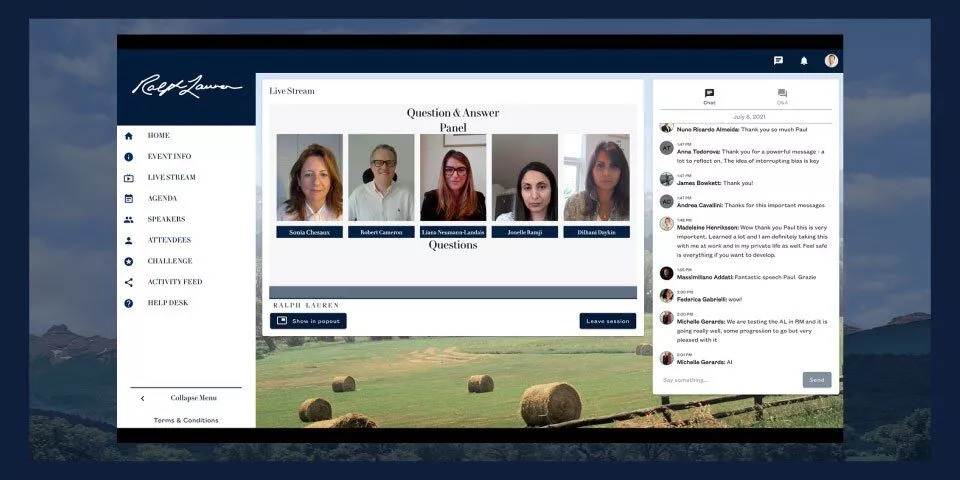Open LIVE STREAM menu item

click(171, 178)
